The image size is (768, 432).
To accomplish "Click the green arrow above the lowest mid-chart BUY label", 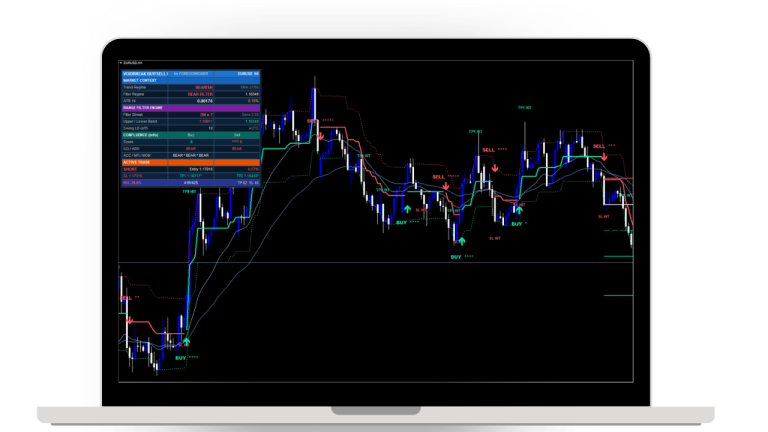I will [x=461, y=241].
